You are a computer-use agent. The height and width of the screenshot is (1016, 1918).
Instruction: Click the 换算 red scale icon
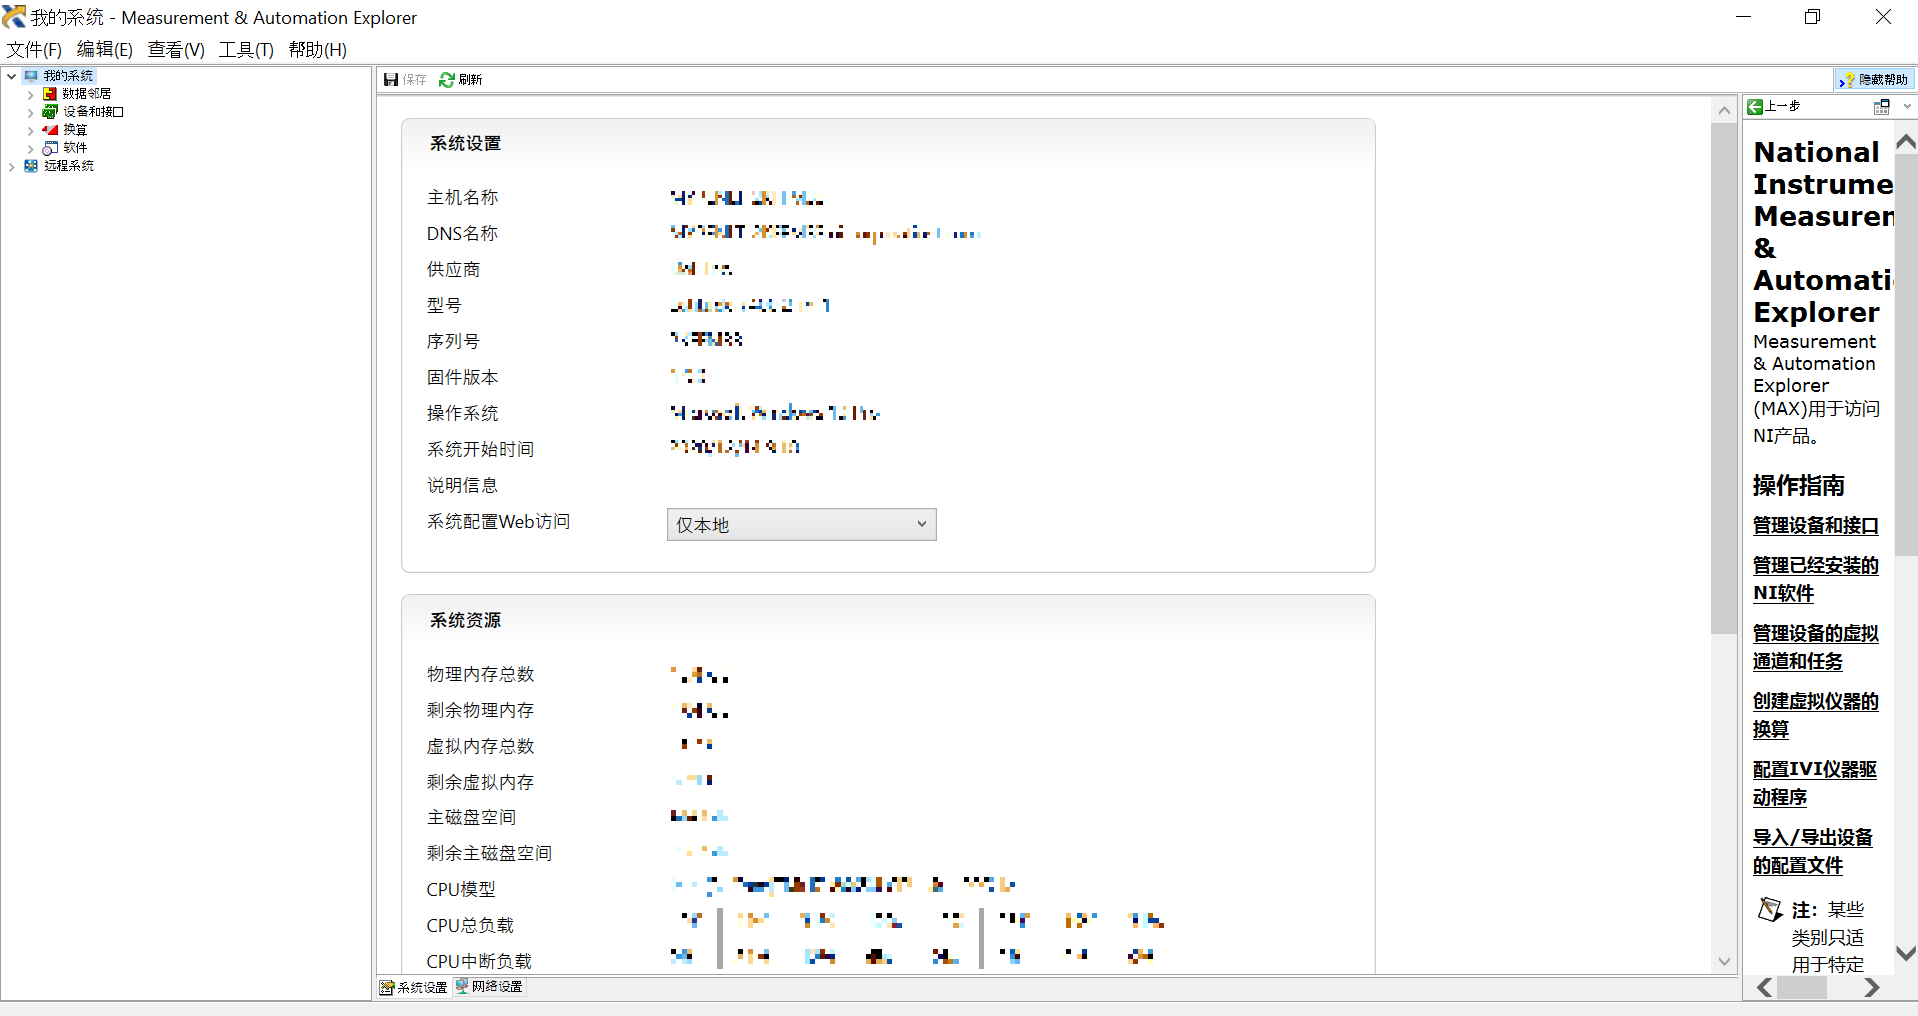[50, 130]
